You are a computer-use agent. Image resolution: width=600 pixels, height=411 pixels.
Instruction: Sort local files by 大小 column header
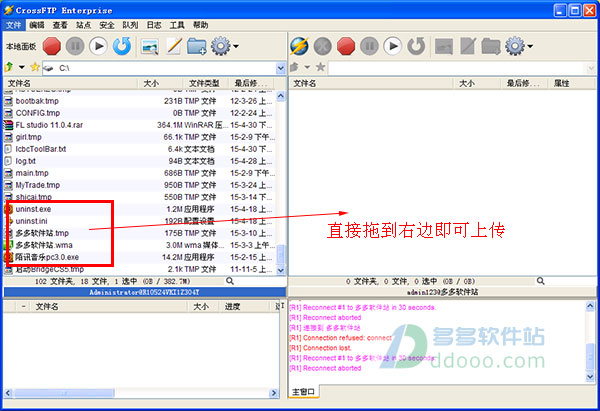tap(160, 83)
